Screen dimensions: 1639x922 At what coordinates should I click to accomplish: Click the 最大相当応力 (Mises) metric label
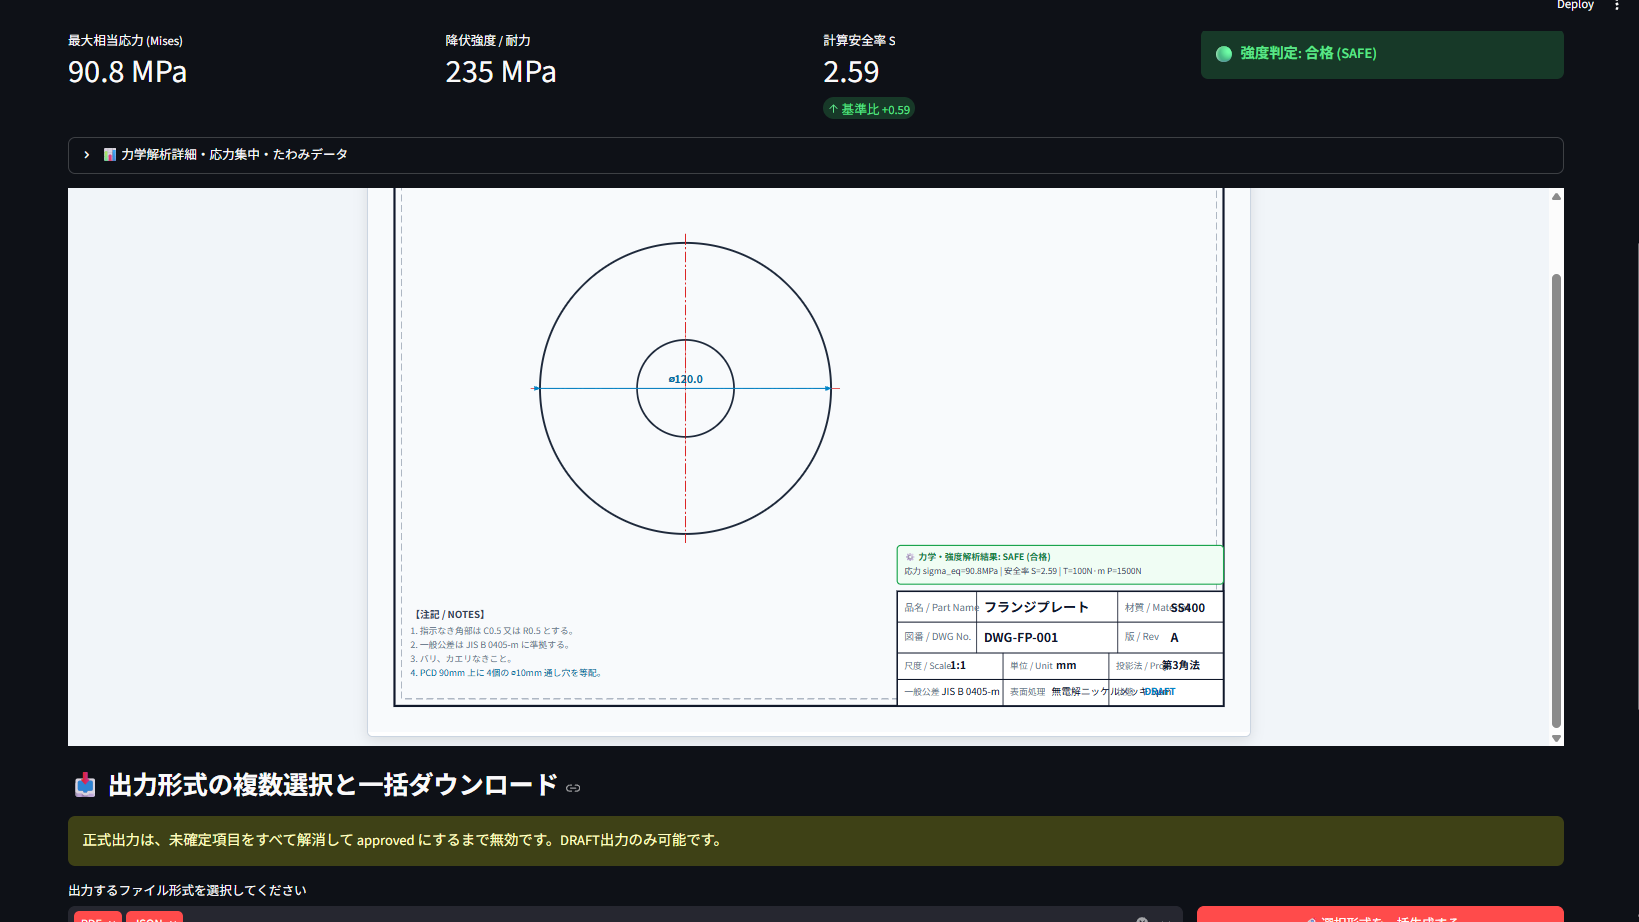click(125, 41)
